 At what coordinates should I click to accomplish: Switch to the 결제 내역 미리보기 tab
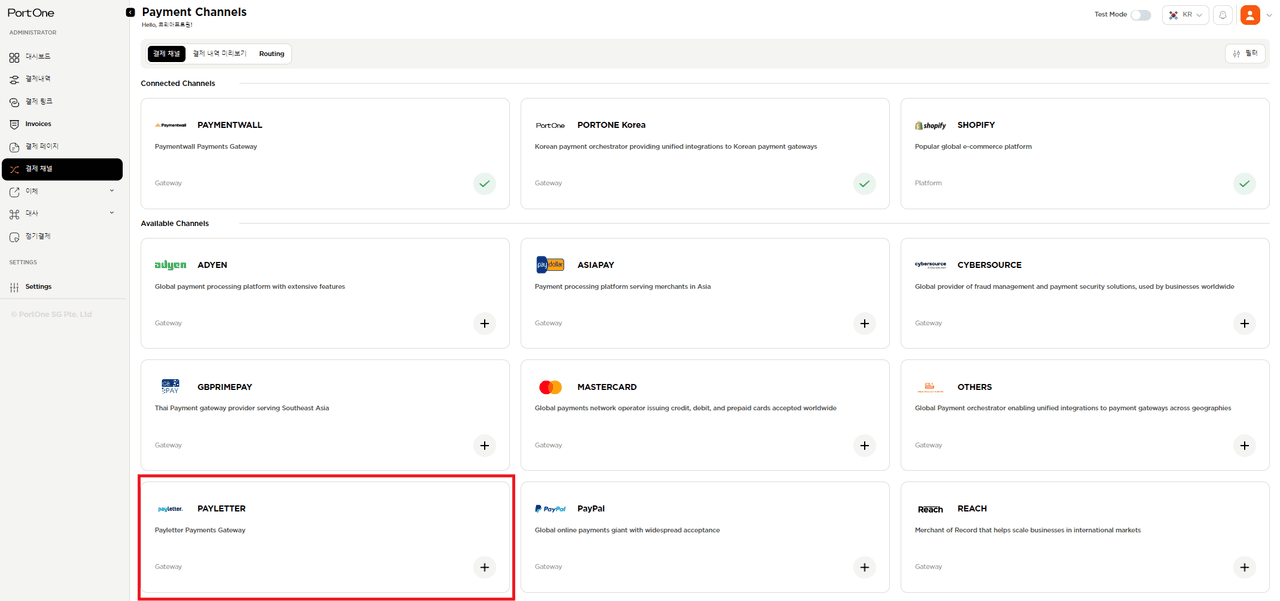click(x=219, y=54)
